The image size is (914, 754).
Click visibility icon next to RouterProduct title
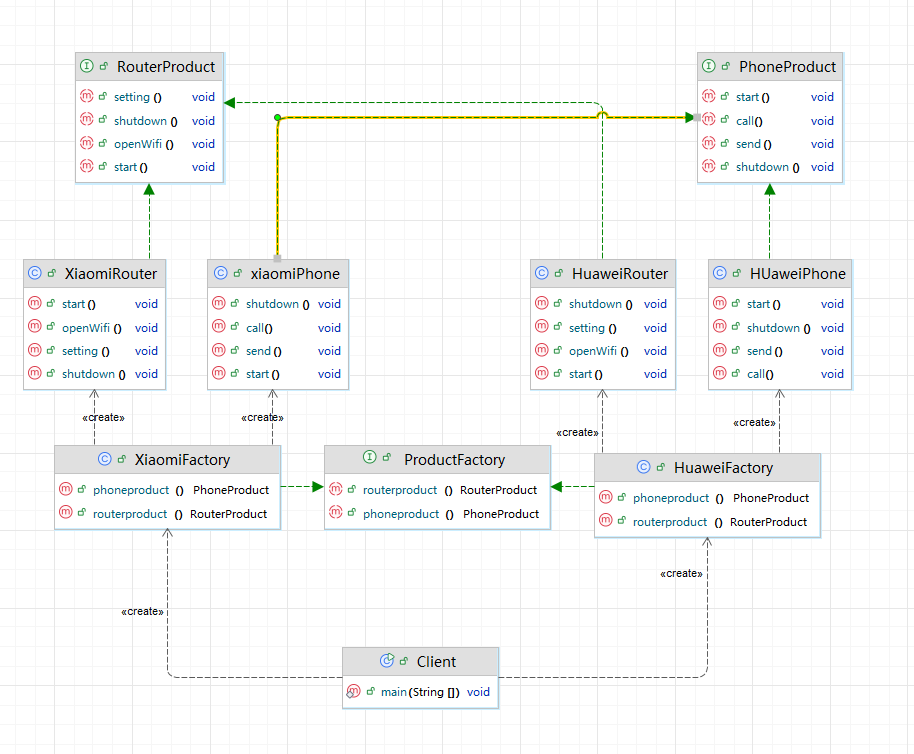[x=104, y=66]
